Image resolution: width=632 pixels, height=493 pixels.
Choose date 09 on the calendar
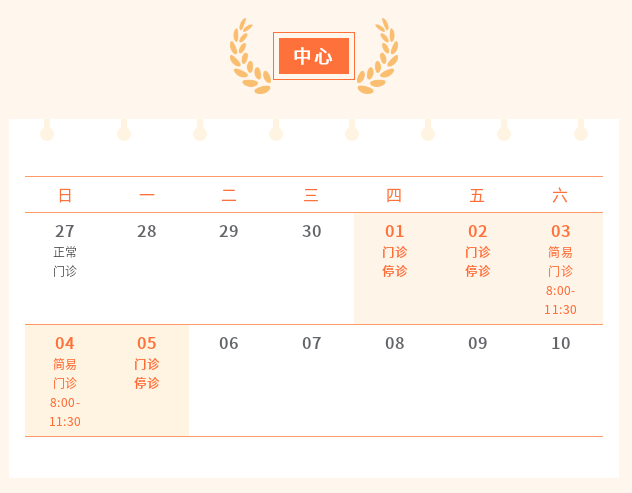coord(478,344)
